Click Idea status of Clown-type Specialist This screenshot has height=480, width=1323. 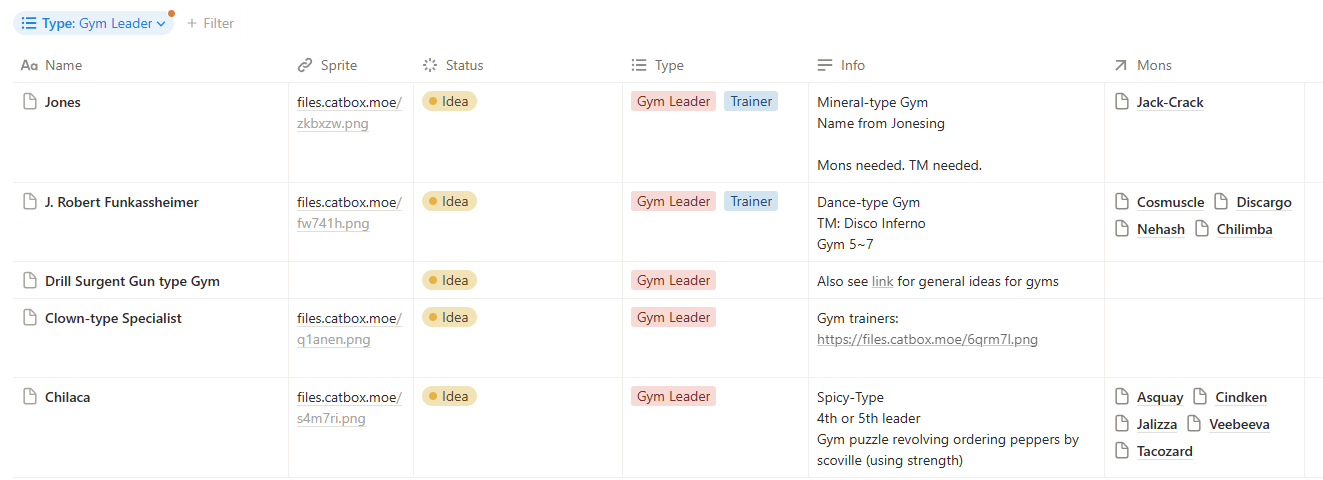tap(449, 317)
